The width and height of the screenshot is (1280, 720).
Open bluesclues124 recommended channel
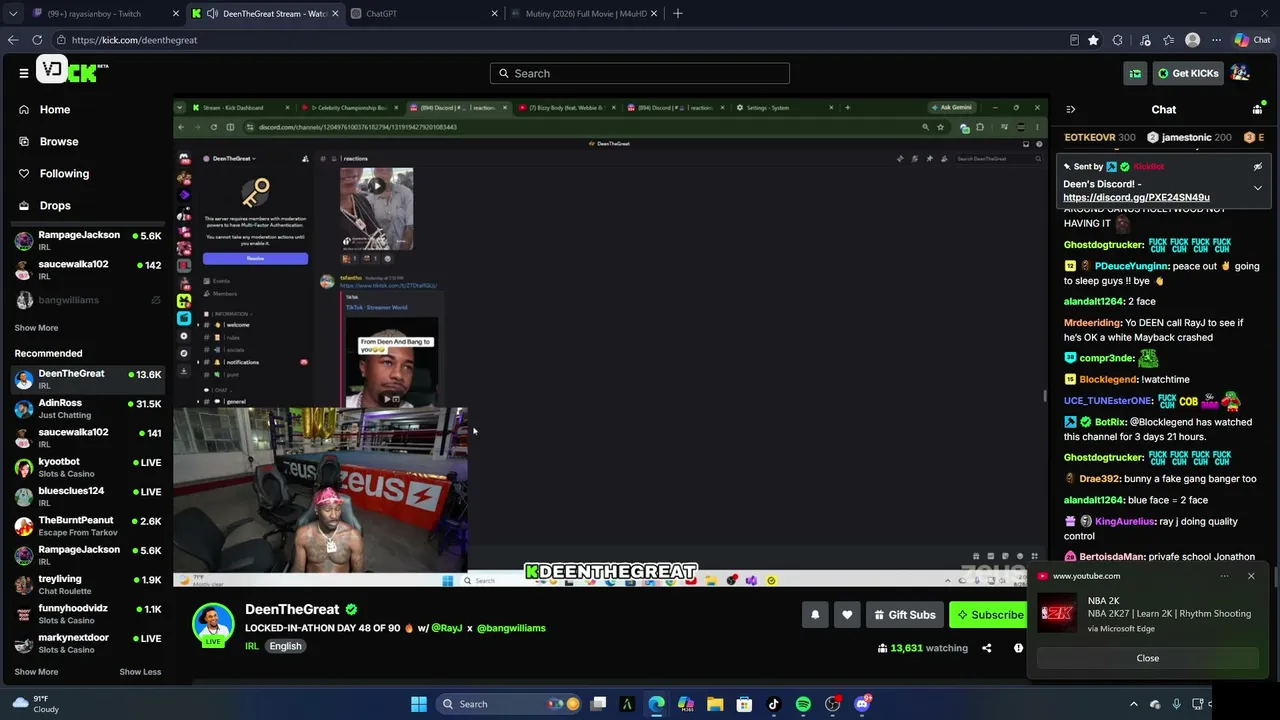[87, 497]
